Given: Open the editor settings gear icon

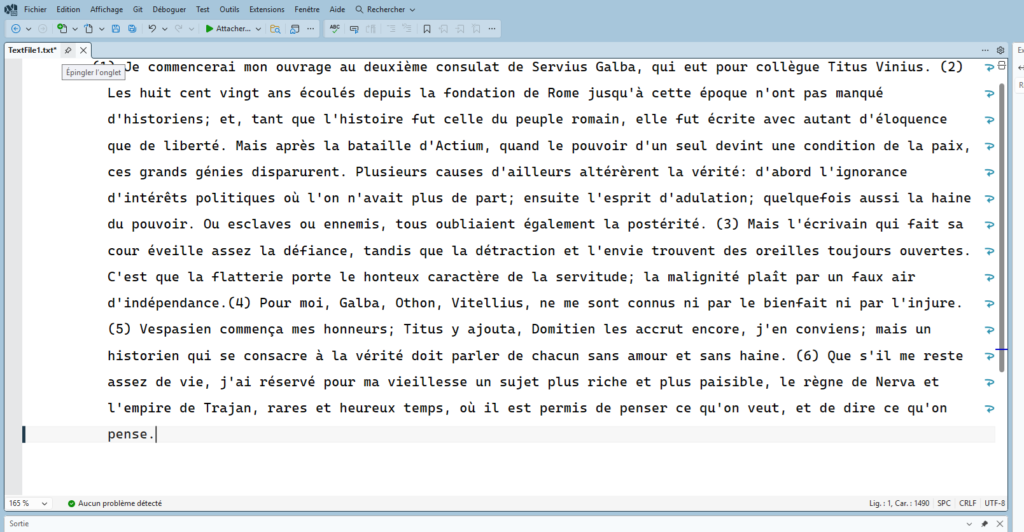Looking at the screenshot, I should click(1000, 49).
